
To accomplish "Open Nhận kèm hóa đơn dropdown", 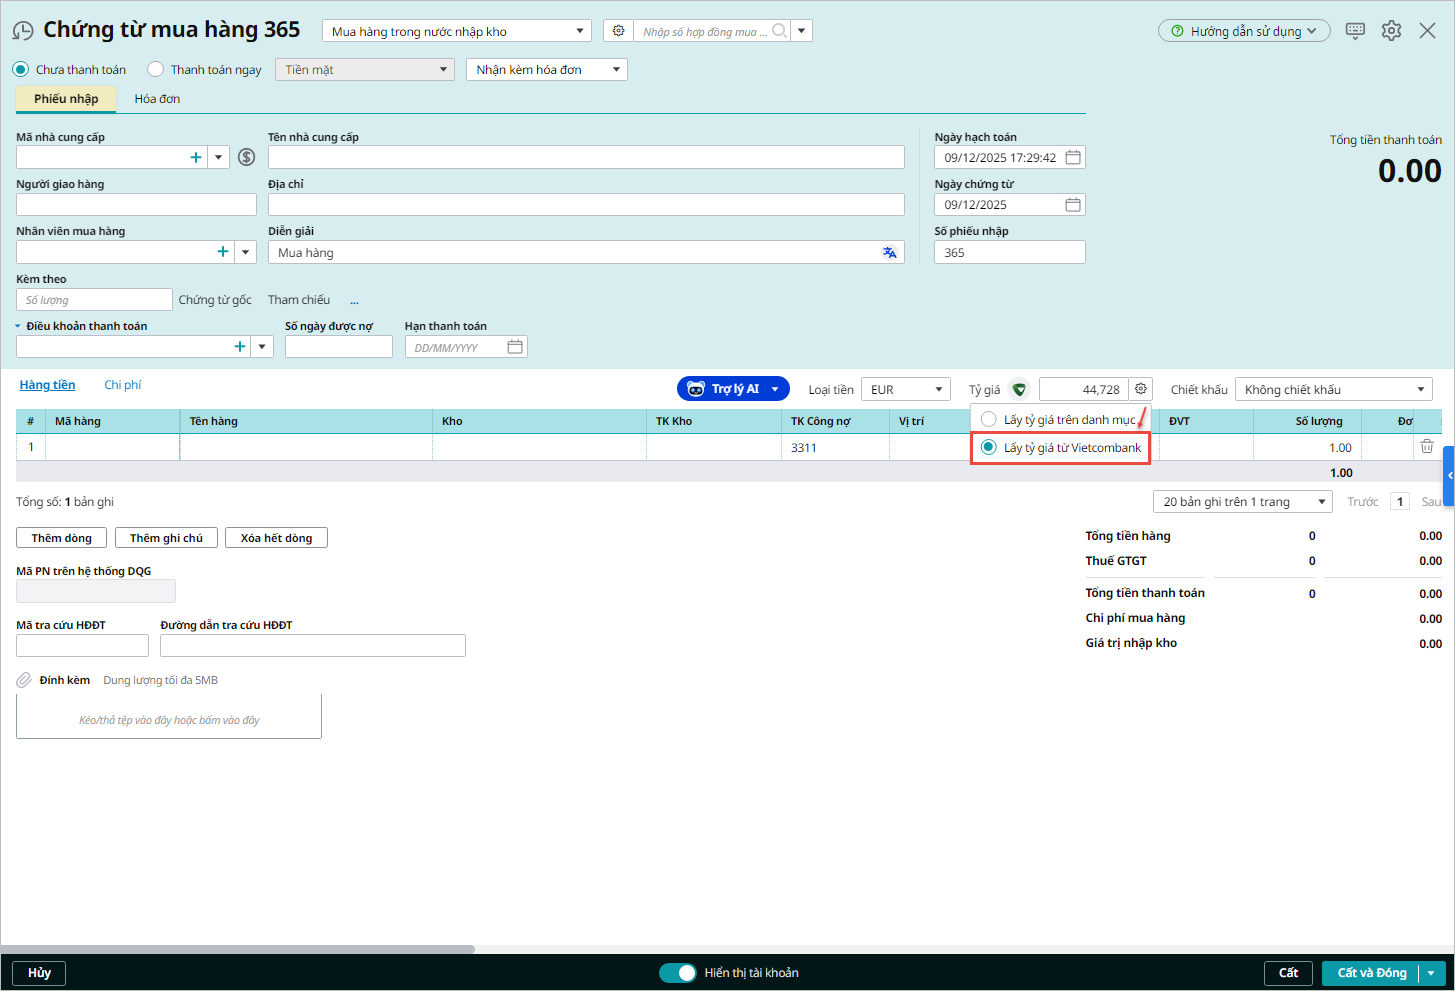I will coord(546,70).
